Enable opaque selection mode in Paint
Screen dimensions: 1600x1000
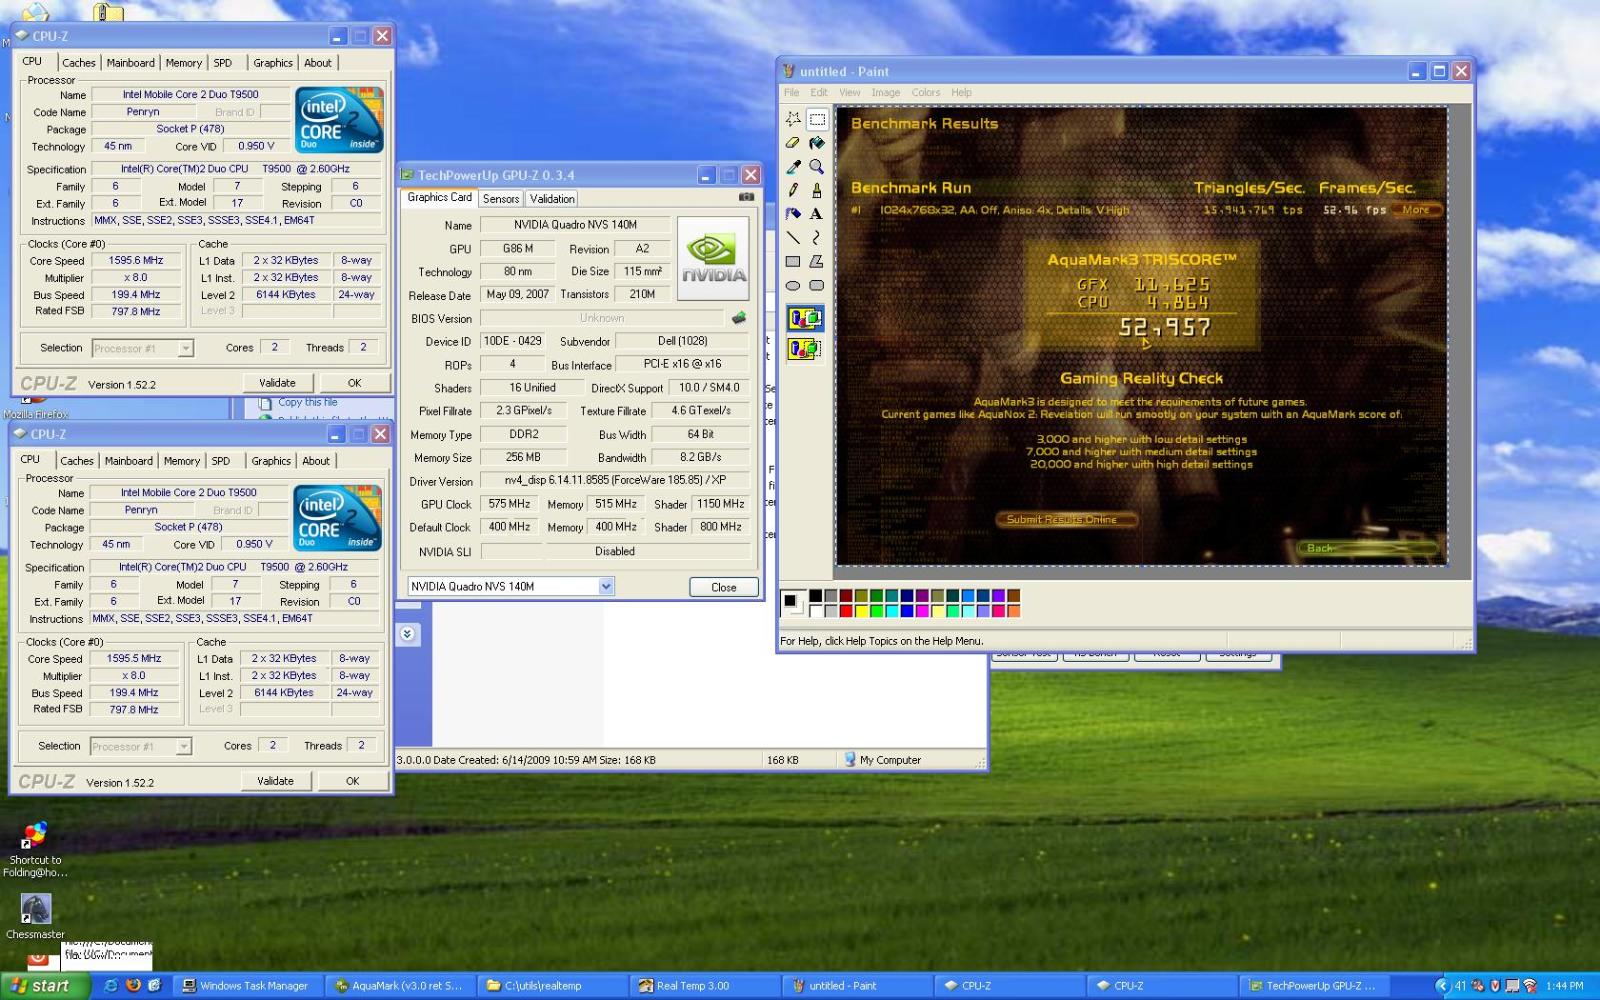pos(805,319)
